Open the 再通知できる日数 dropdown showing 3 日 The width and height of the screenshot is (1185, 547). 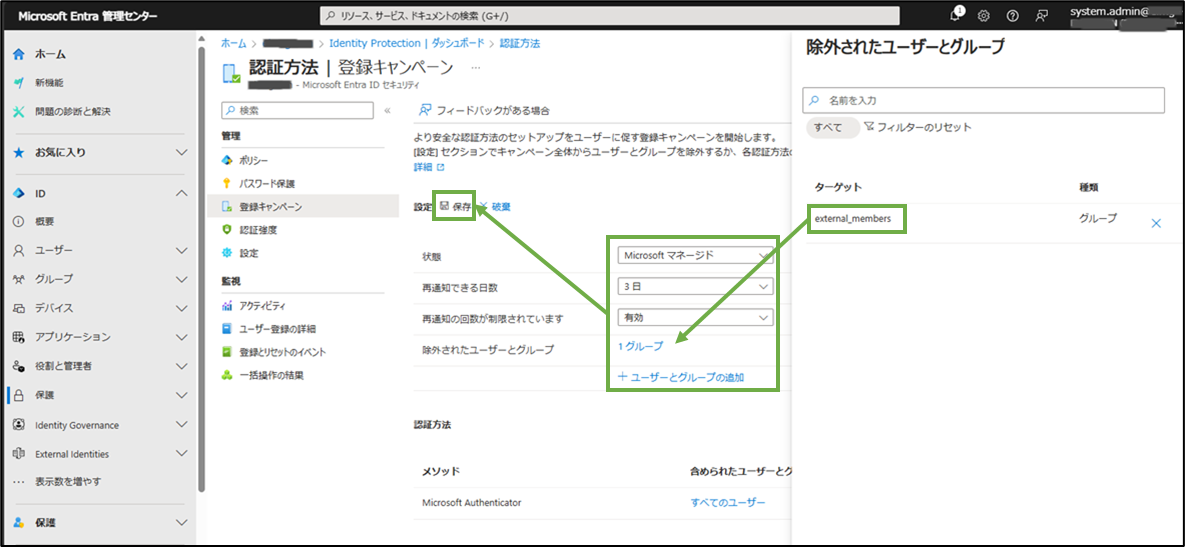coord(695,287)
